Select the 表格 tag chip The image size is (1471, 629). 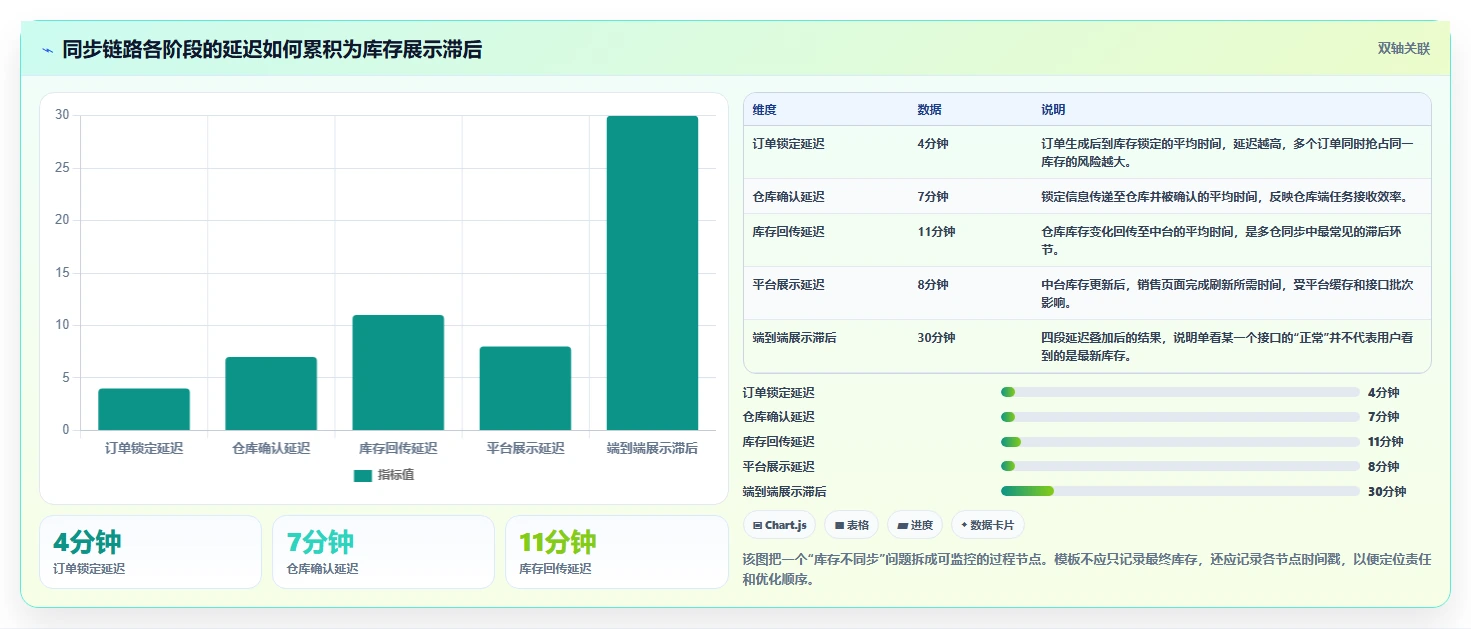point(852,525)
